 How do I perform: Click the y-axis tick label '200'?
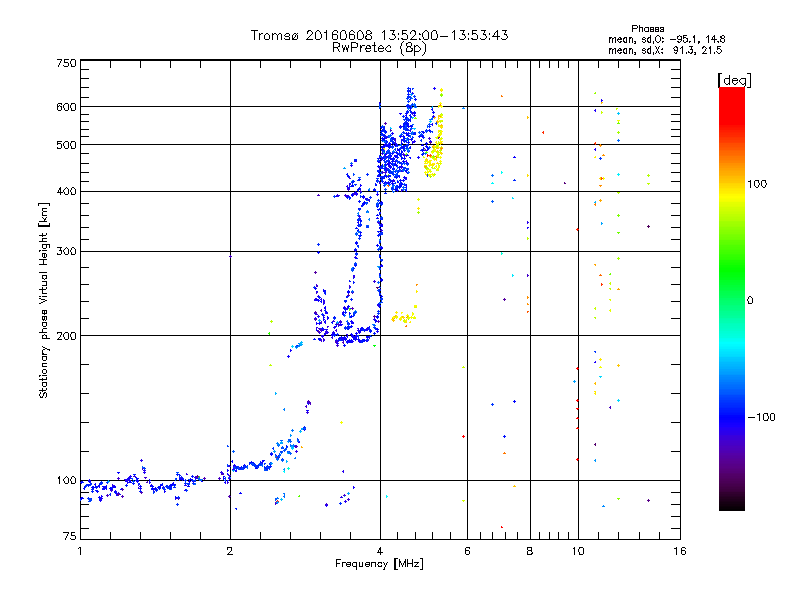66,336
